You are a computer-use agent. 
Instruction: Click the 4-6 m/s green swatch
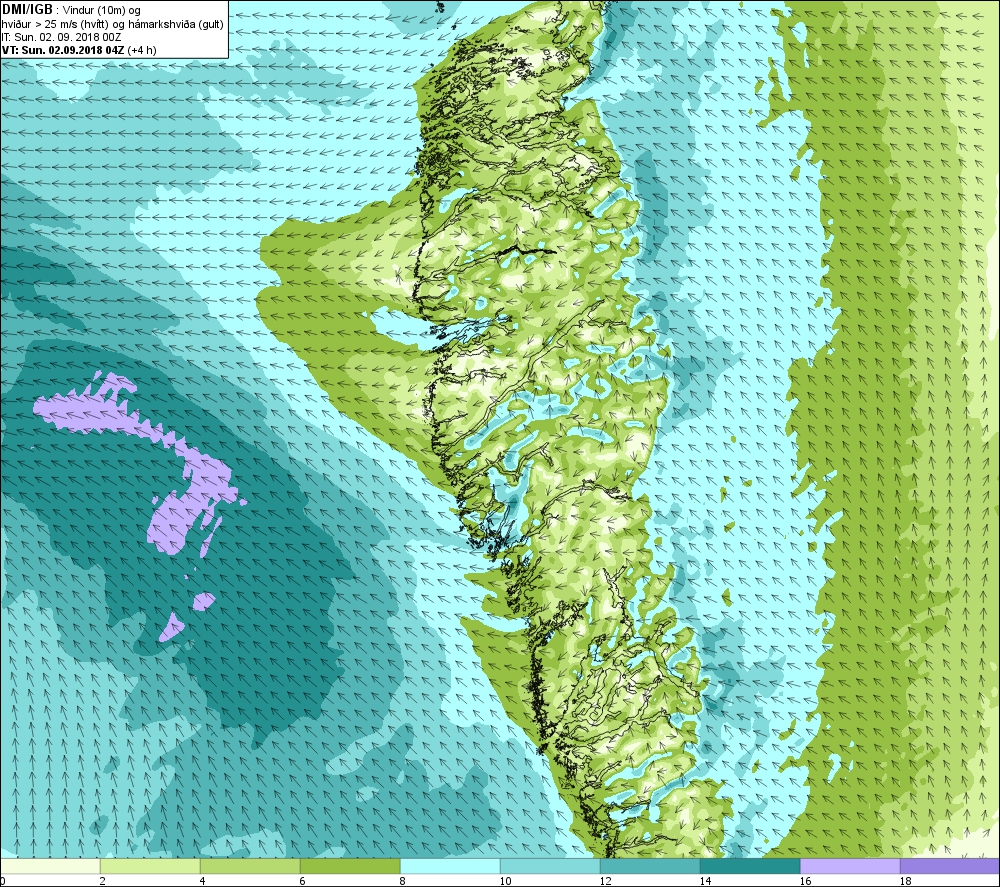click(250, 866)
